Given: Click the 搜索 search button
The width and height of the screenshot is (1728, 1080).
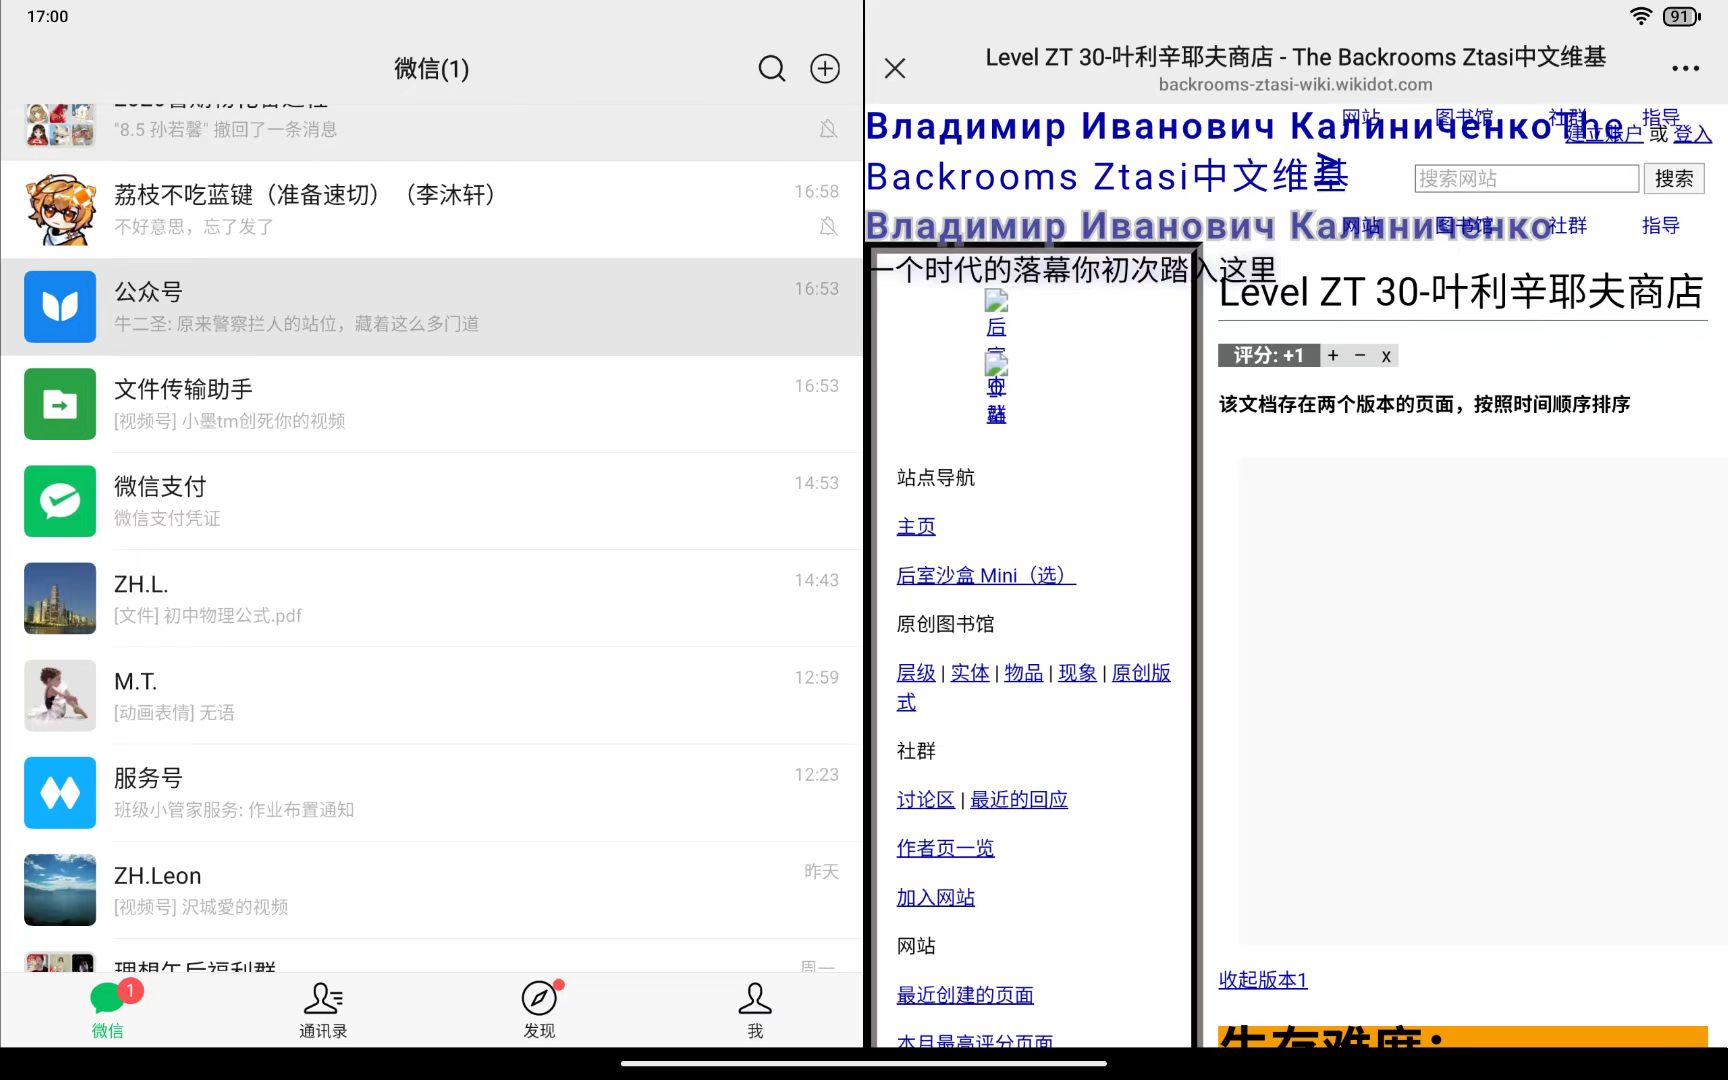Looking at the screenshot, I should click(1674, 179).
